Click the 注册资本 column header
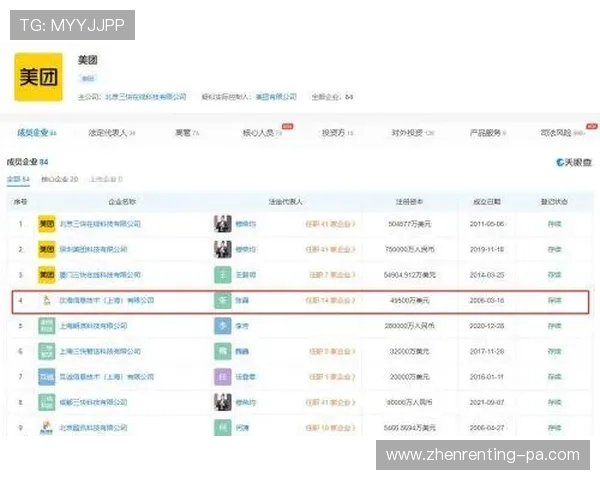 [409, 202]
